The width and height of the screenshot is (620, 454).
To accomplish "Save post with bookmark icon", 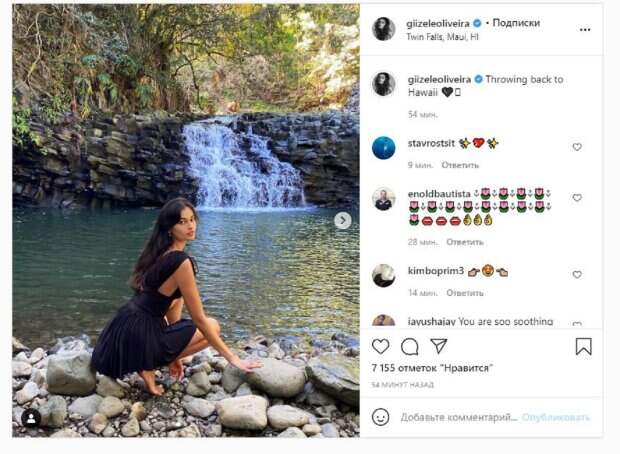I will (583, 346).
